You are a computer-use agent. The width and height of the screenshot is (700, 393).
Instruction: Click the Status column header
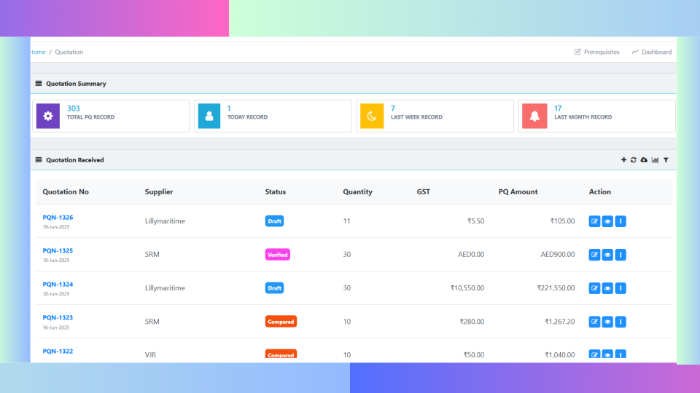[x=275, y=192]
